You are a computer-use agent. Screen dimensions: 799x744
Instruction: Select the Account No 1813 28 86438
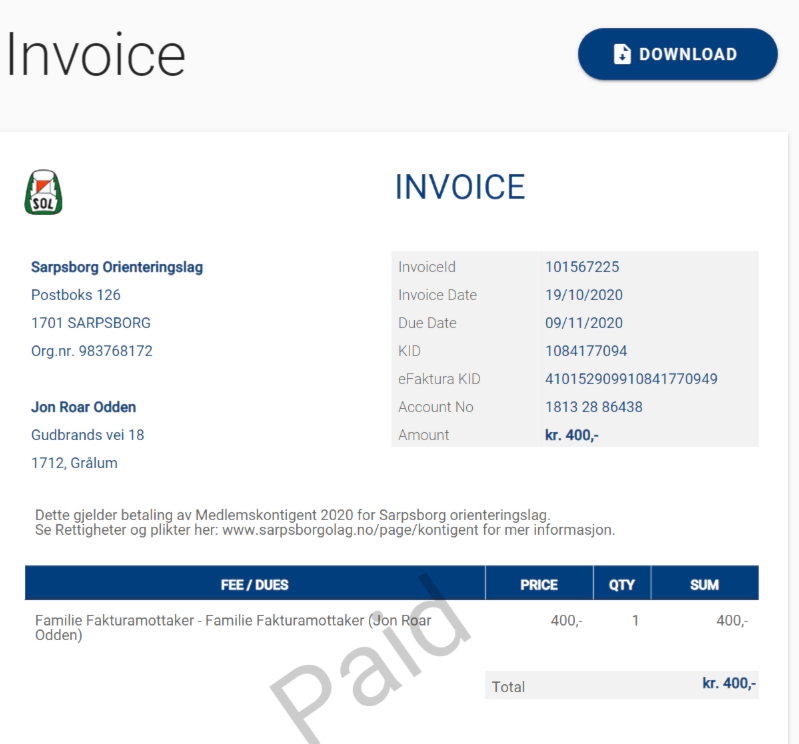click(x=593, y=407)
